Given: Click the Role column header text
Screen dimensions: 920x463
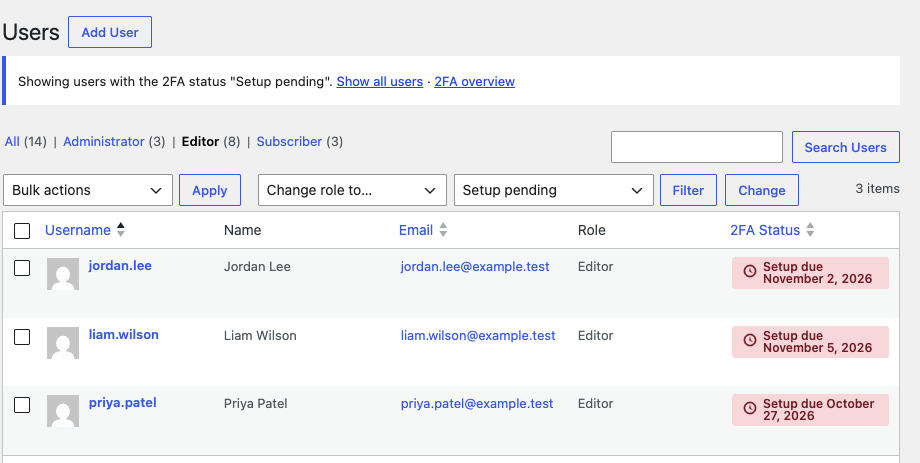Looking at the screenshot, I should [591, 230].
